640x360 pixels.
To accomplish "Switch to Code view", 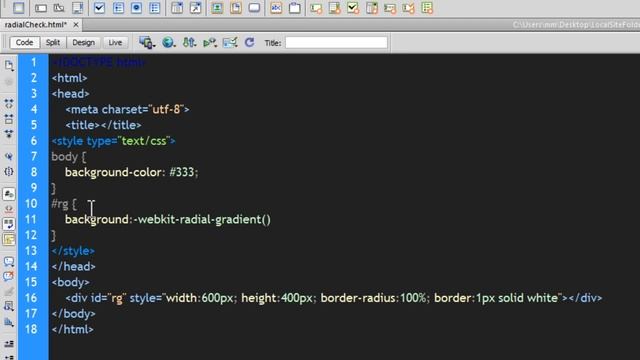I will coord(24,42).
